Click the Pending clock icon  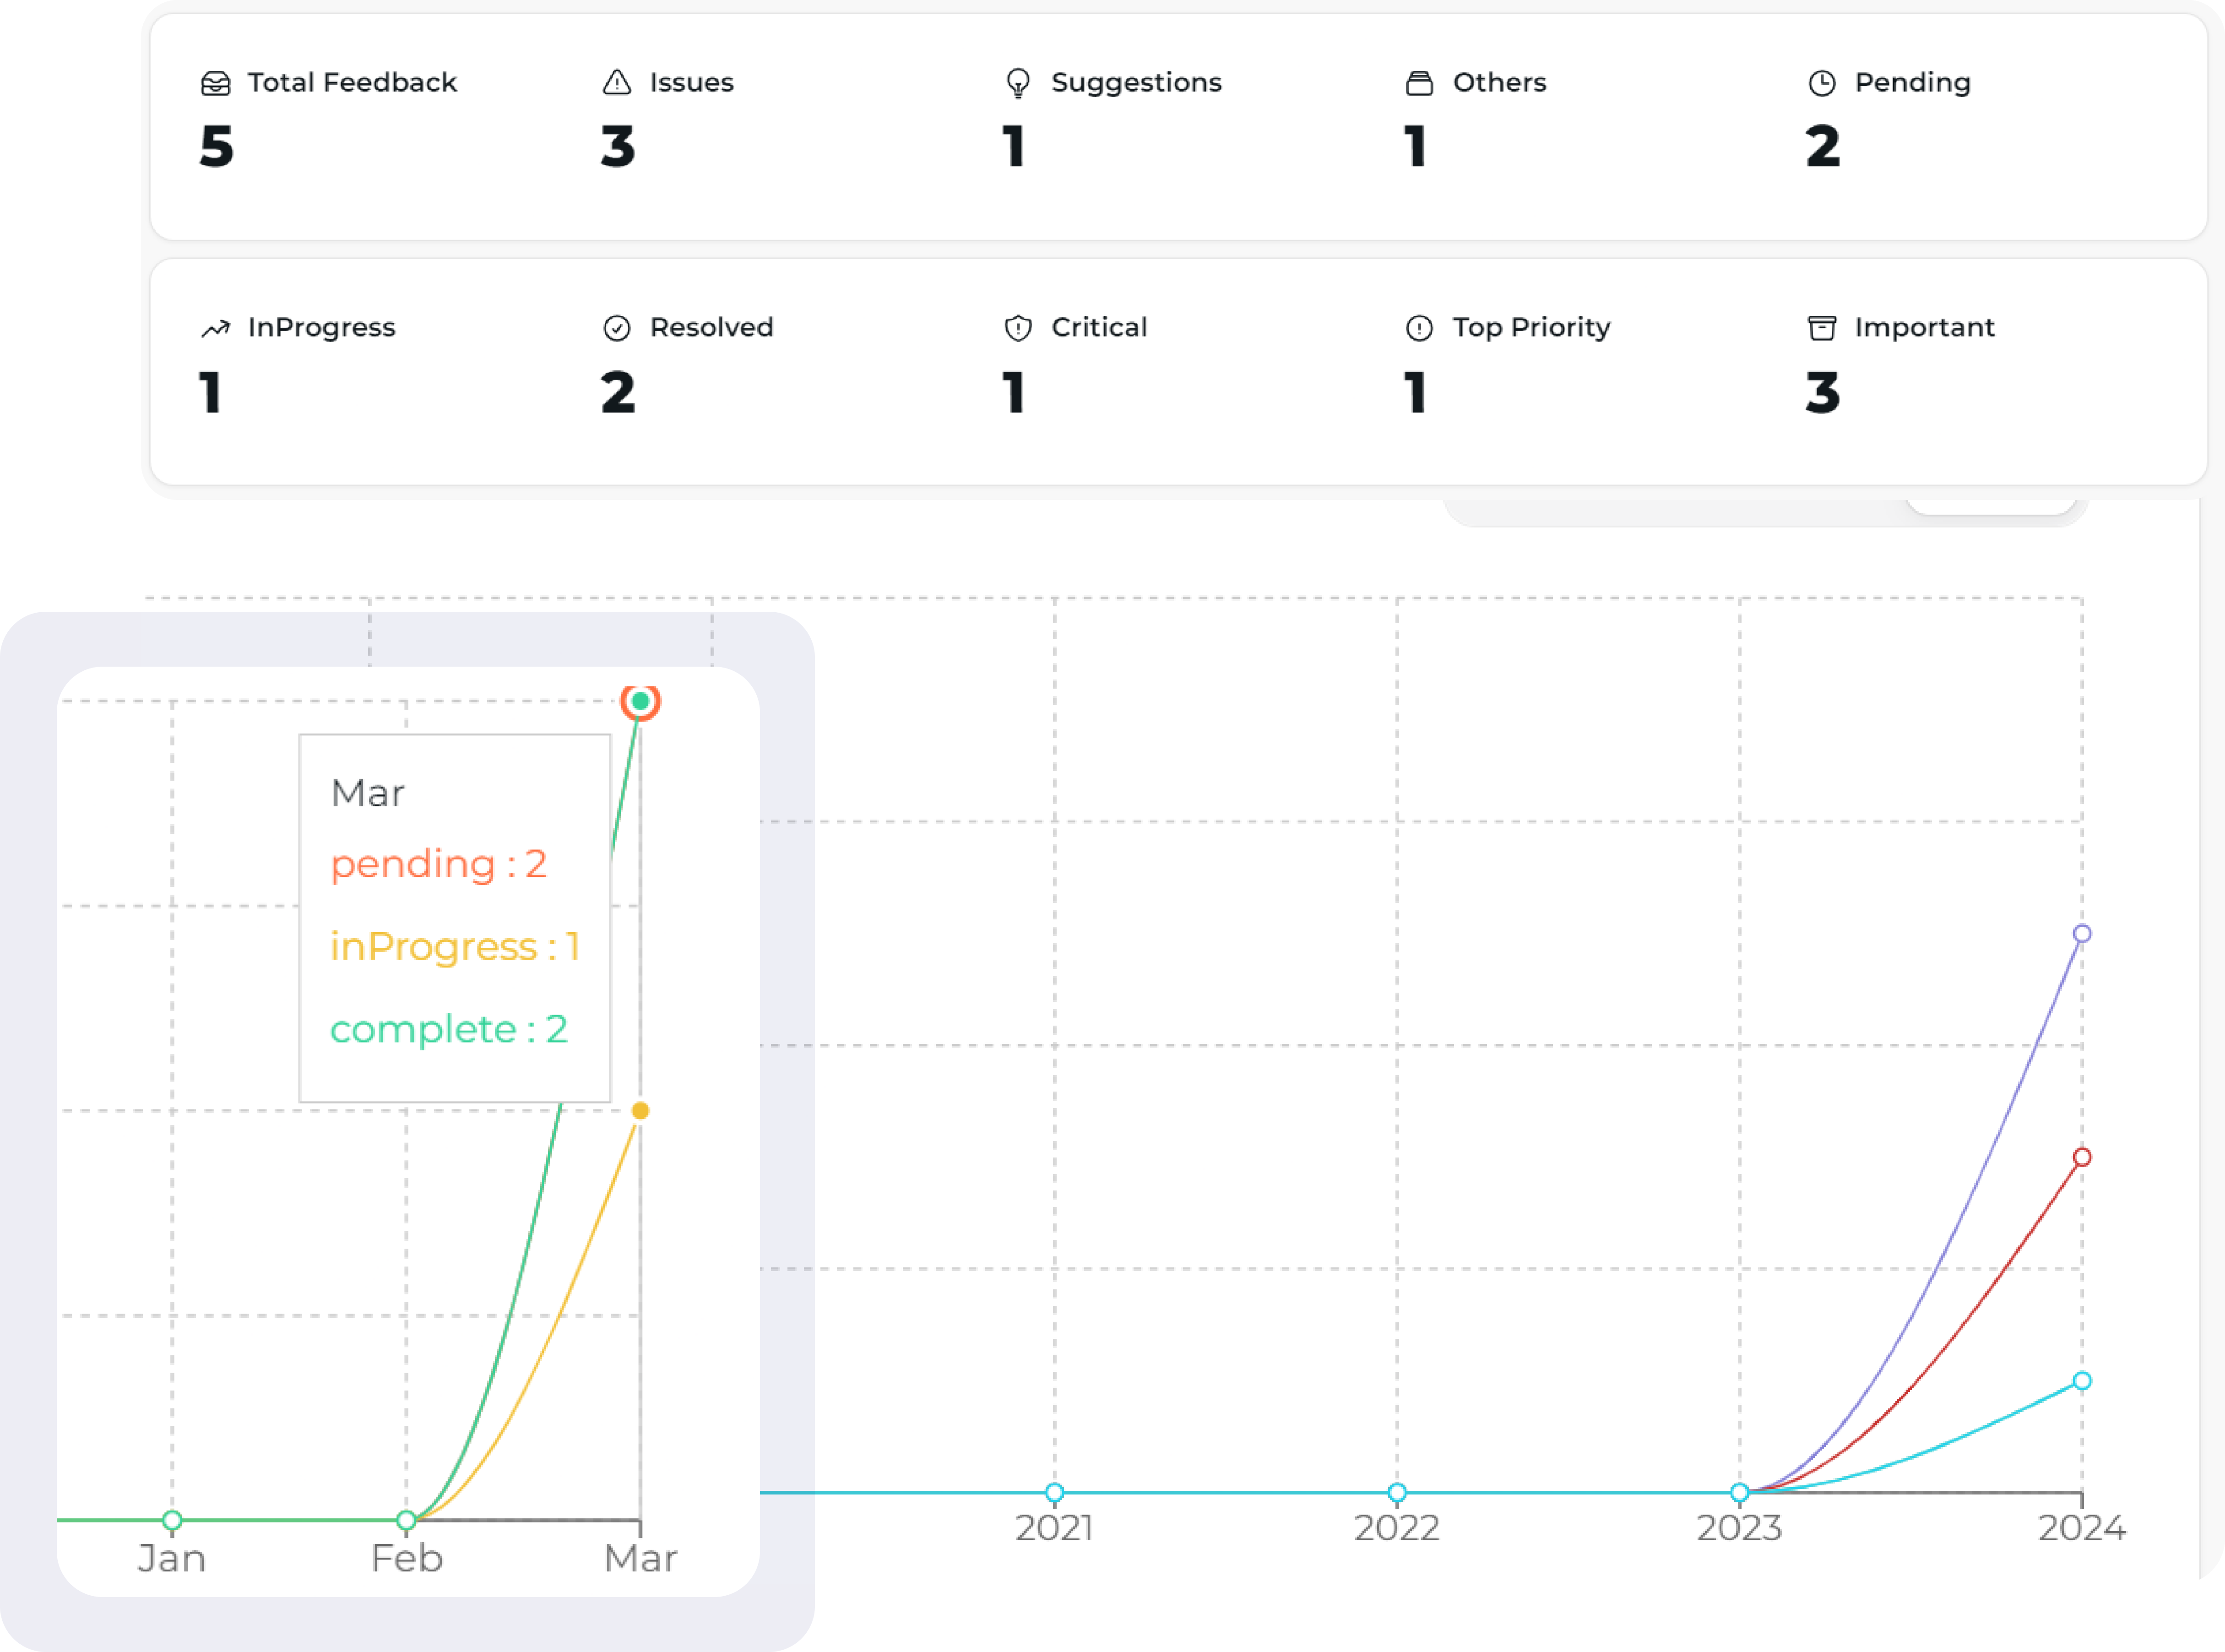[1822, 83]
